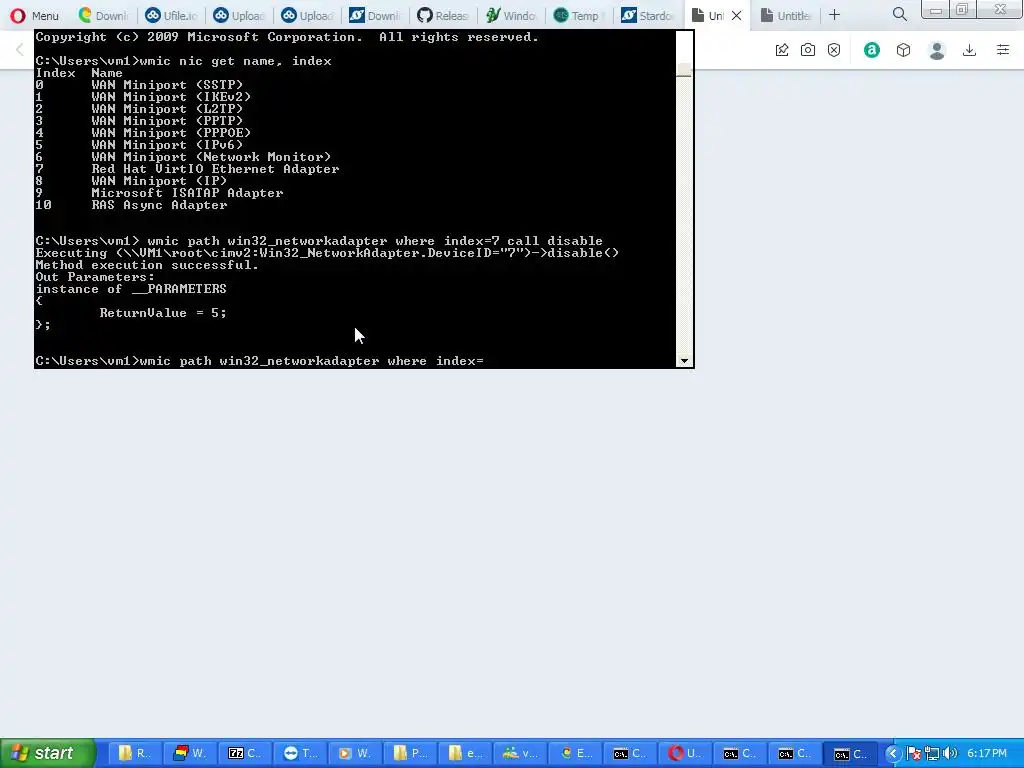Click the green 'a' extension icon

[x=872, y=50]
